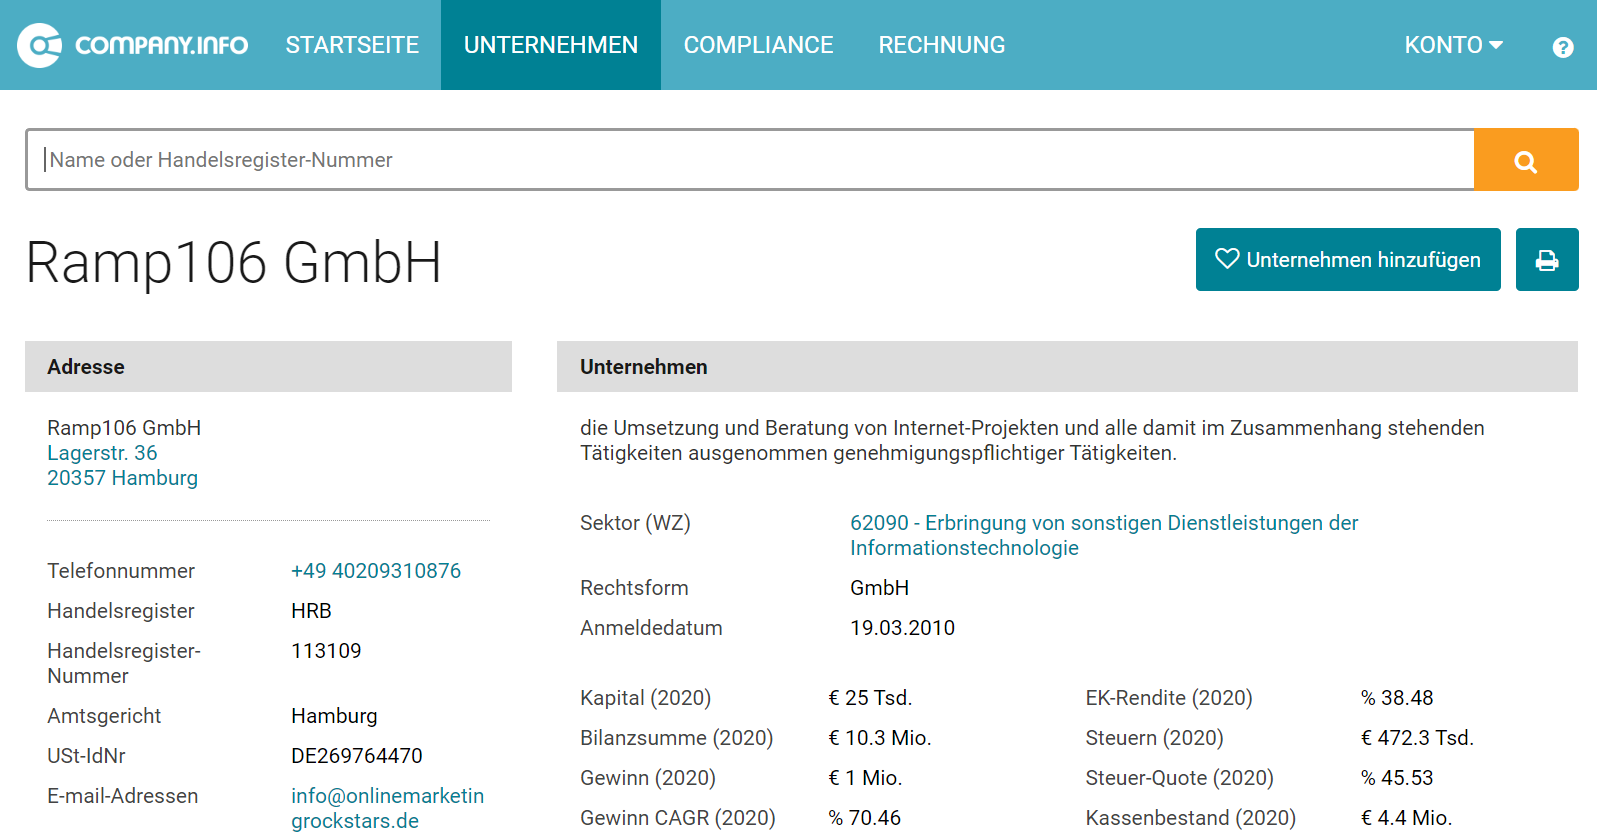Click Gewinn (2020) value € 1 Mio.
Viewport: 1597px width, 835px height.
click(865, 778)
